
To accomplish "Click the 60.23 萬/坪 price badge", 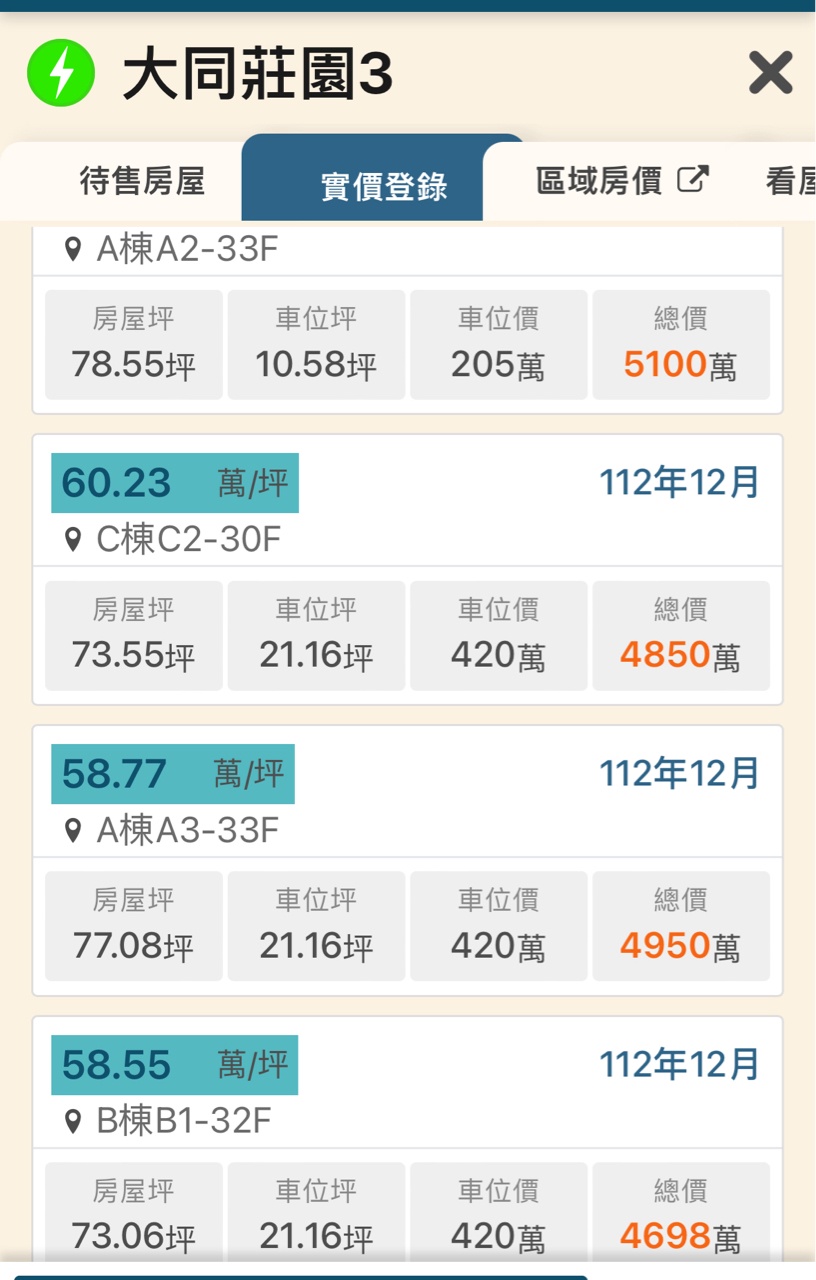I will click(x=175, y=483).
